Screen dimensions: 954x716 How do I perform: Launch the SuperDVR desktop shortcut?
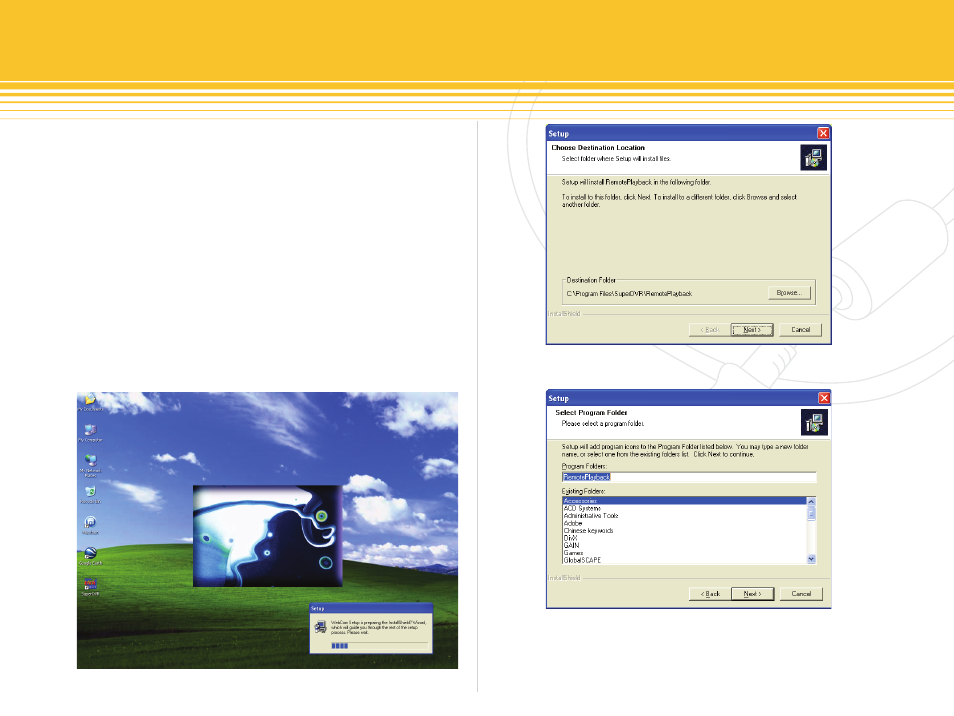[90, 586]
